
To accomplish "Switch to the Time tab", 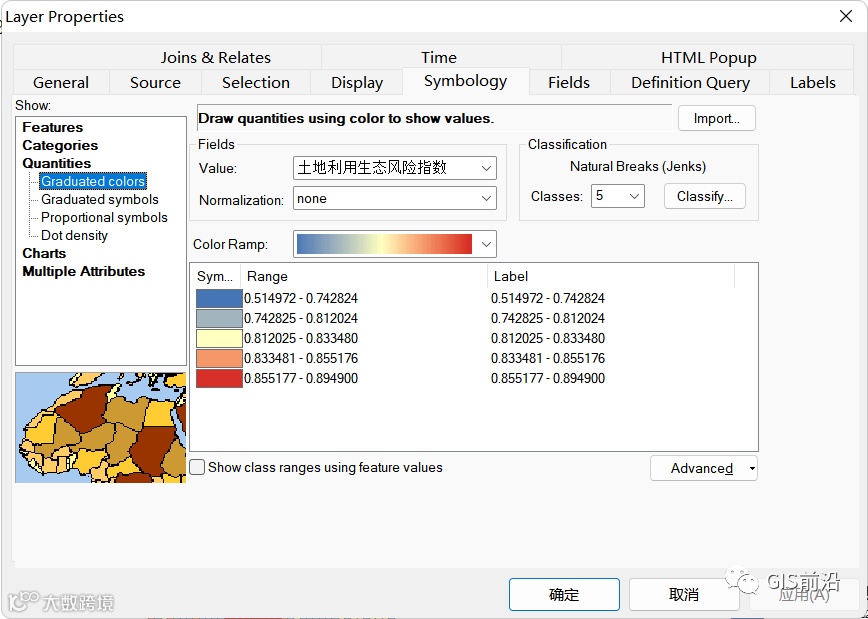I will coord(439,58).
